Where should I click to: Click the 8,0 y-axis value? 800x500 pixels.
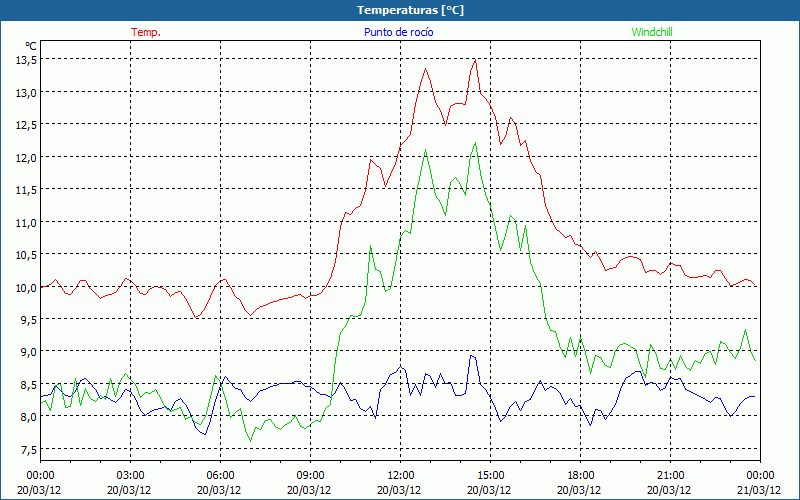point(29,417)
